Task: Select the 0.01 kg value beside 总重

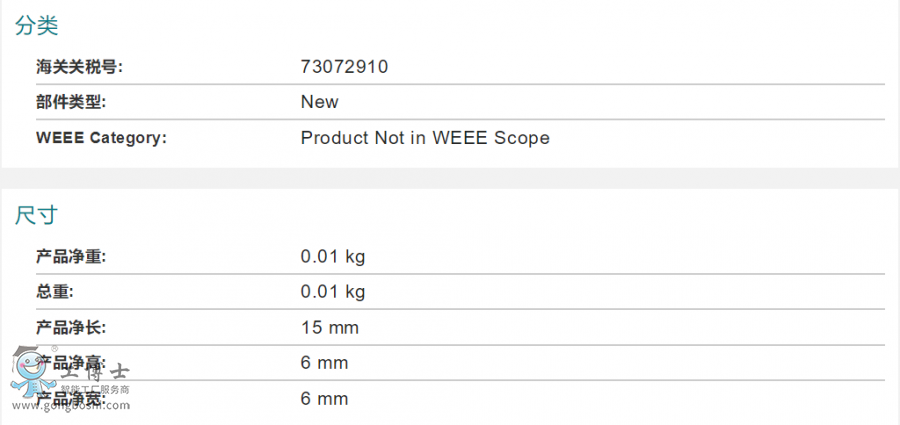Action: click(333, 292)
